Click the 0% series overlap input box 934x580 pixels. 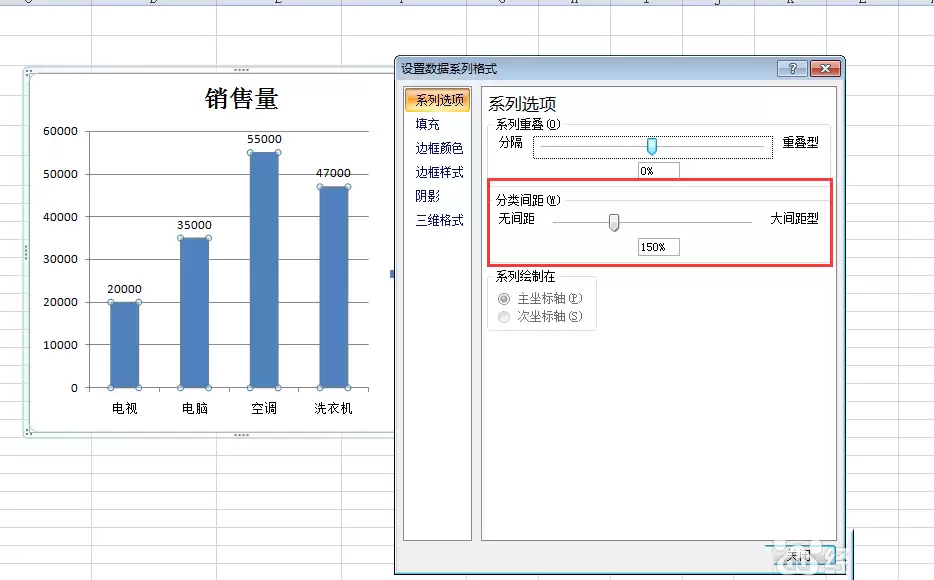pyautogui.click(x=659, y=170)
